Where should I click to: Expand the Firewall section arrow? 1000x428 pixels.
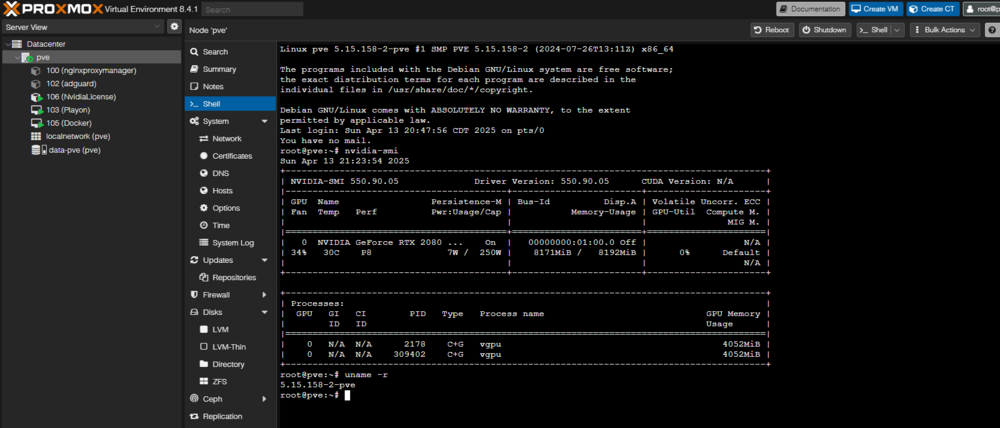pos(265,295)
